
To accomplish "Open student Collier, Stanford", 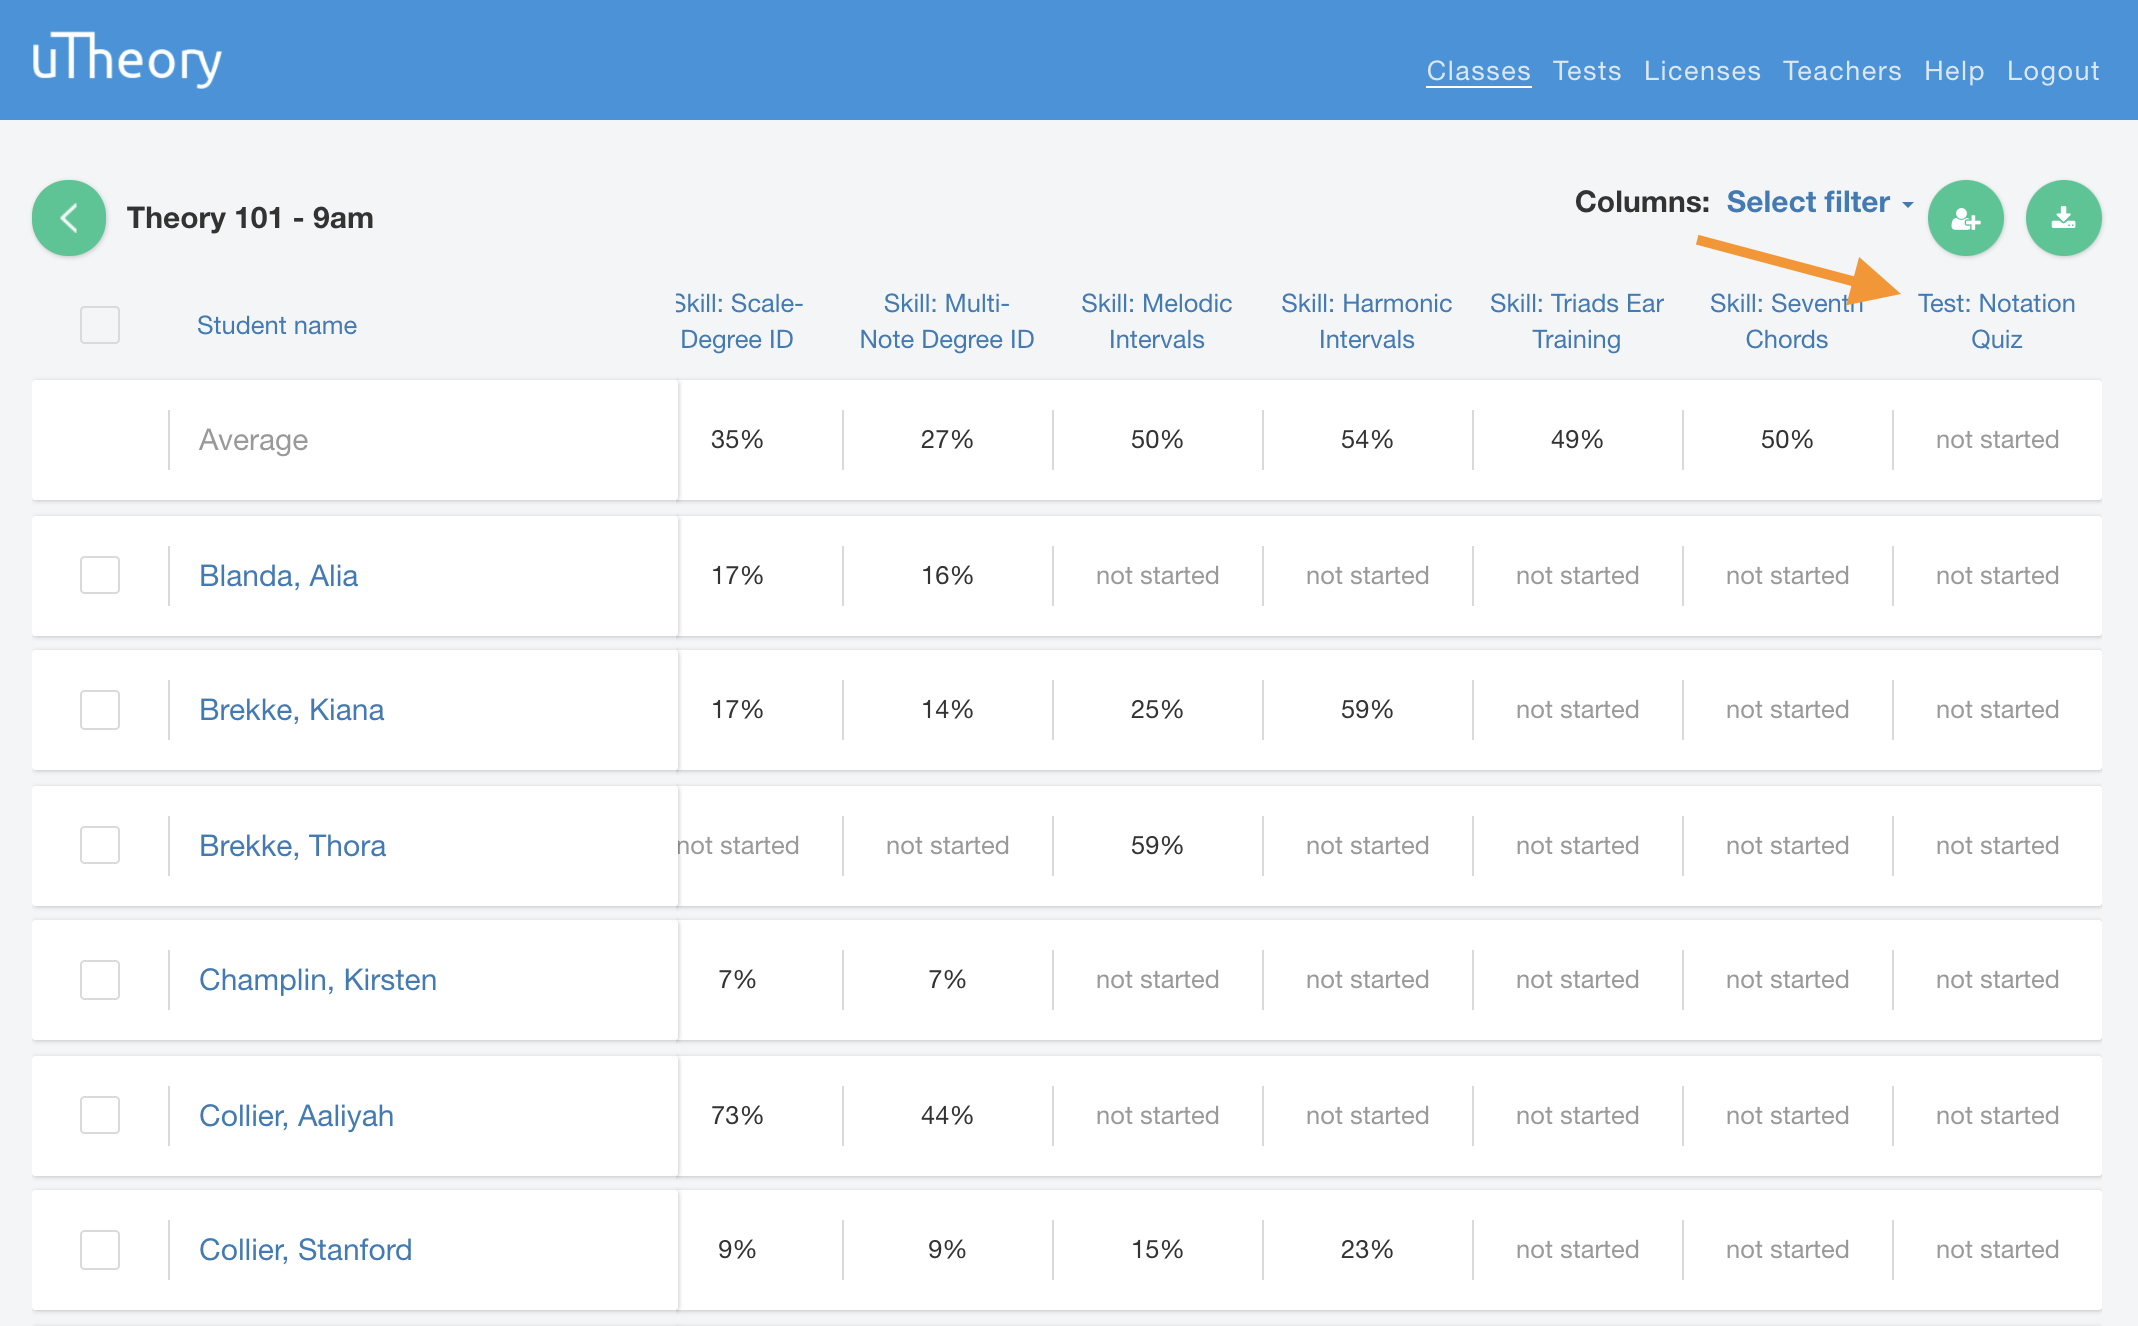I will point(305,1250).
